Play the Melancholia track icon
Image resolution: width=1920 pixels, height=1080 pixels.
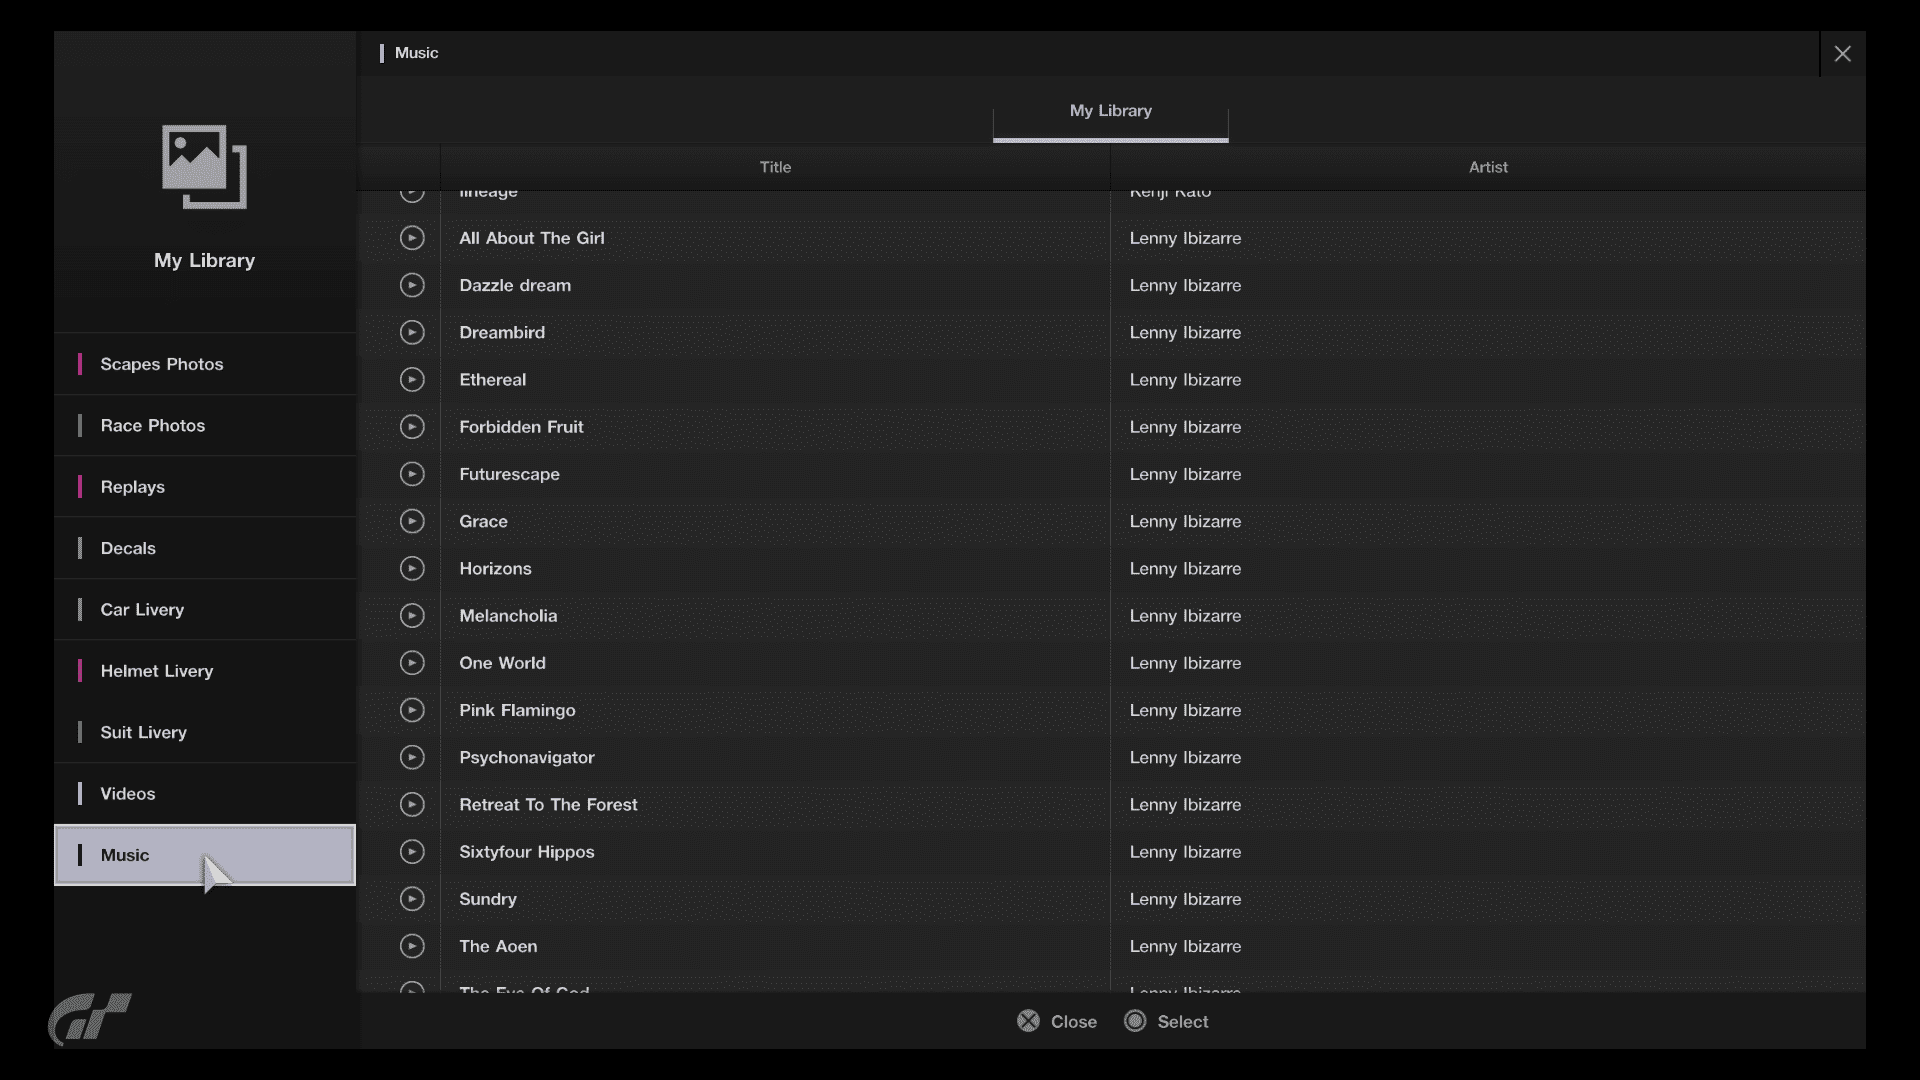[412, 616]
